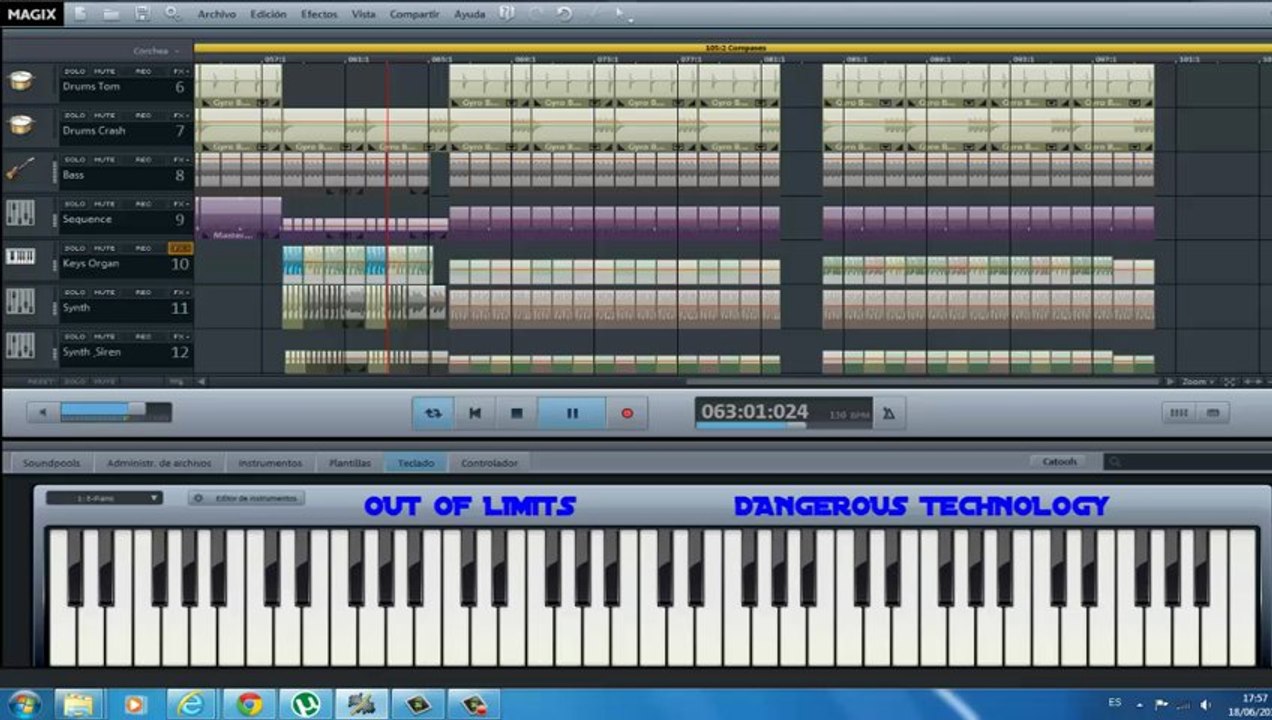Stop playback
This screenshot has height=720, width=1272.
(516, 413)
